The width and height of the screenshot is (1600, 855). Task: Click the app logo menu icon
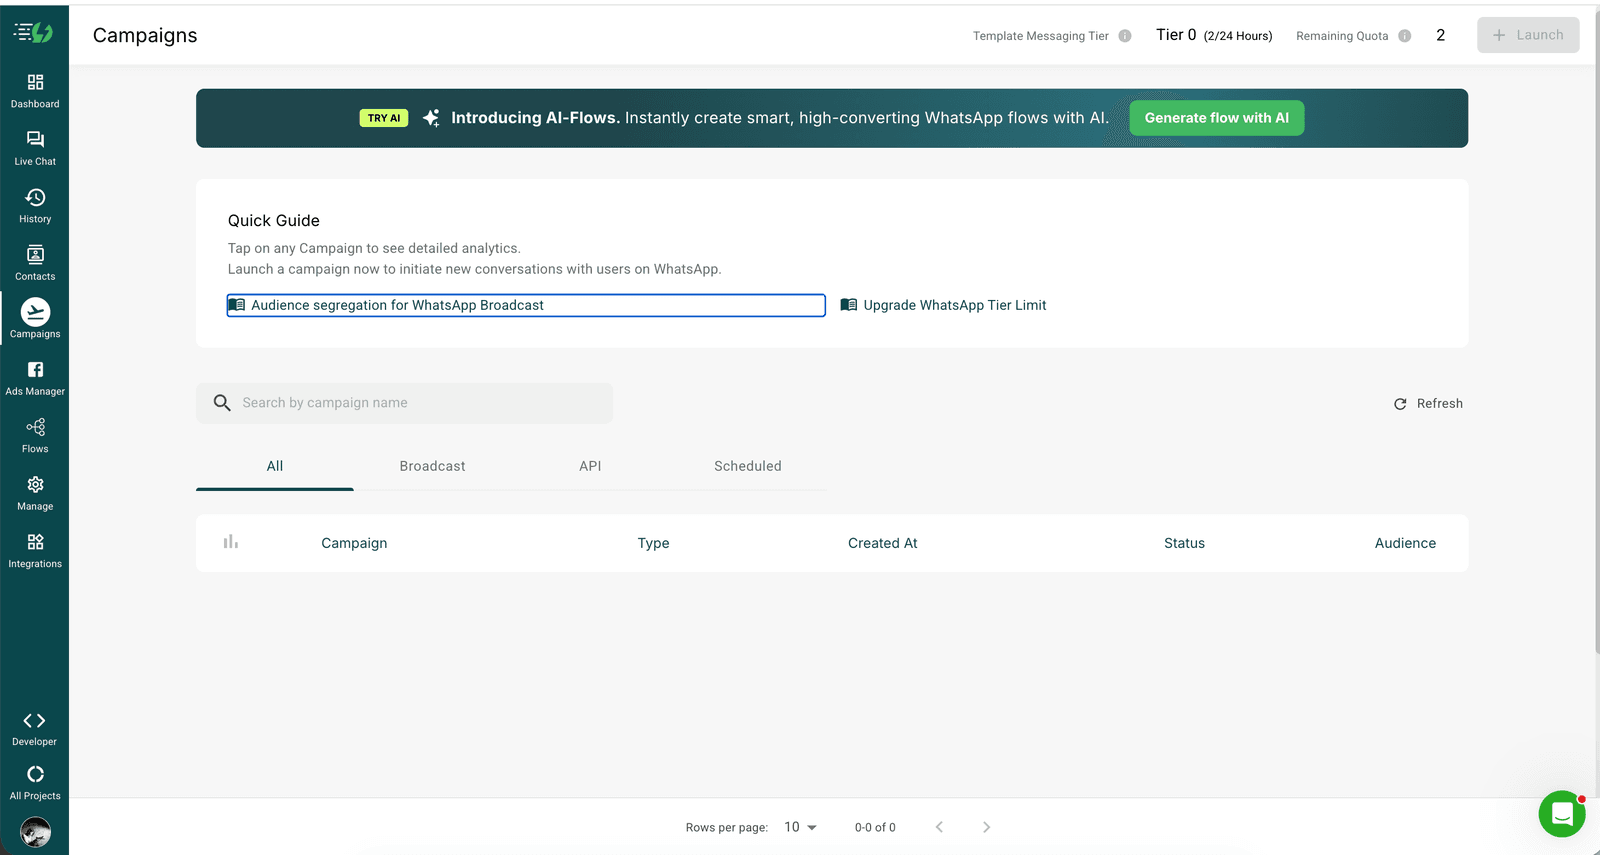[33, 32]
